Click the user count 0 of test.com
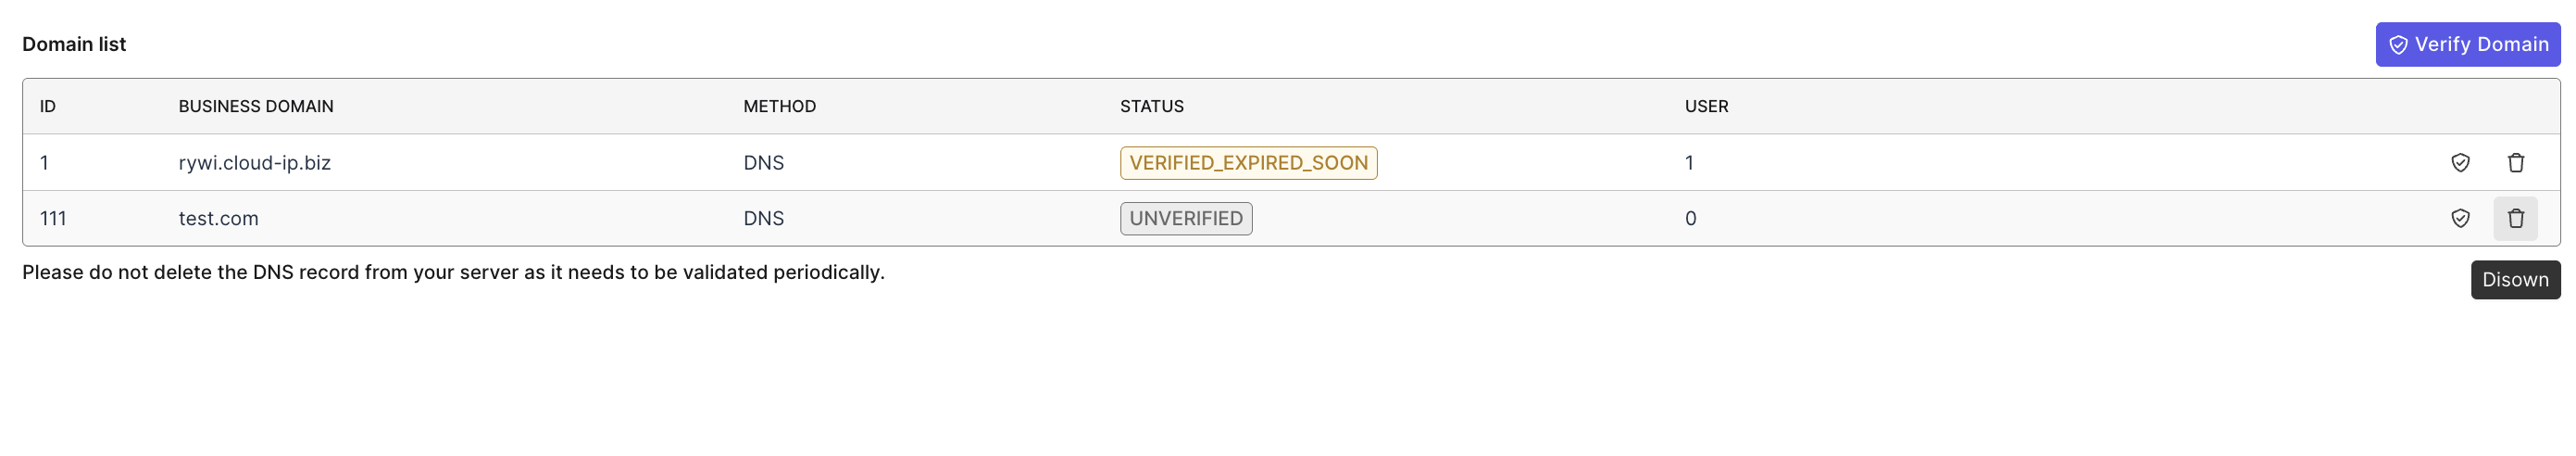The width and height of the screenshot is (2576, 456). [x=1690, y=219]
